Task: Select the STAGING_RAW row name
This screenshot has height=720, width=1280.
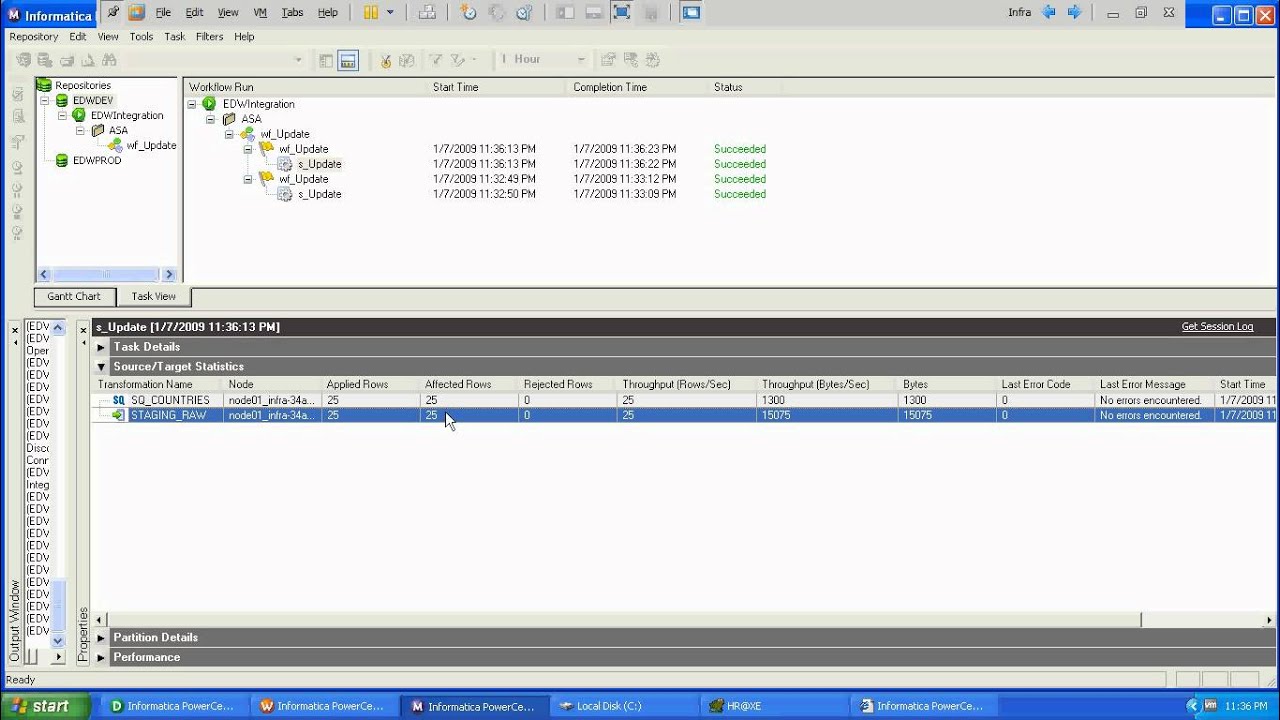Action: (x=168, y=415)
